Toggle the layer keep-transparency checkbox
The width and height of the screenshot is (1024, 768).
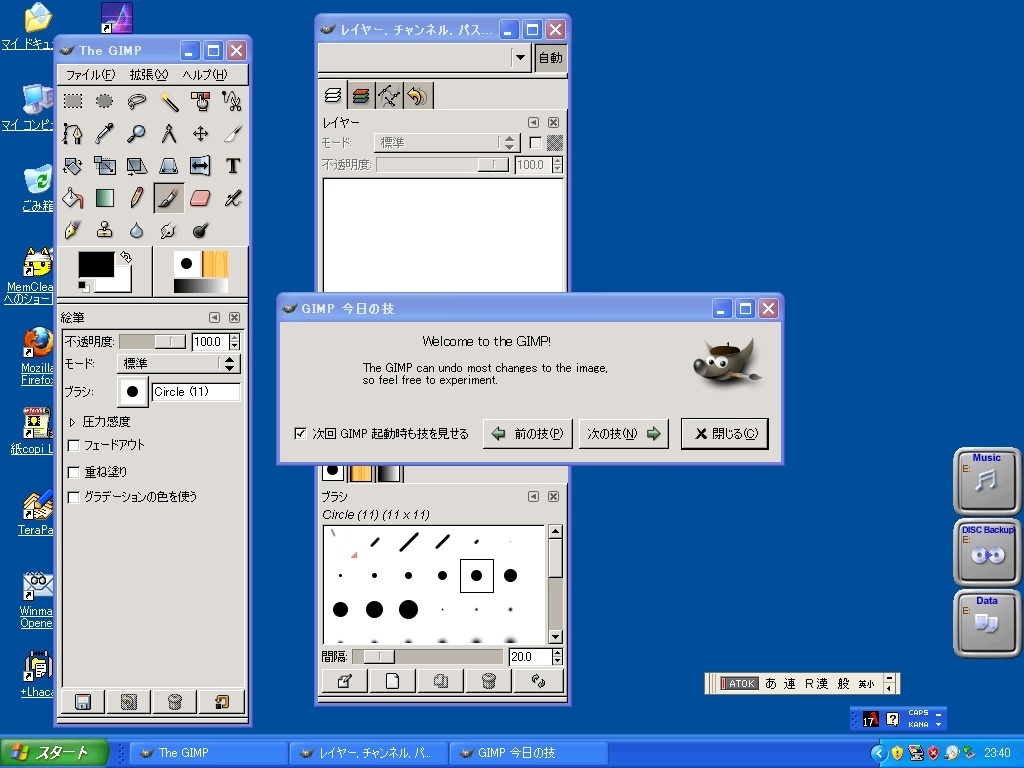(x=536, y=142)
